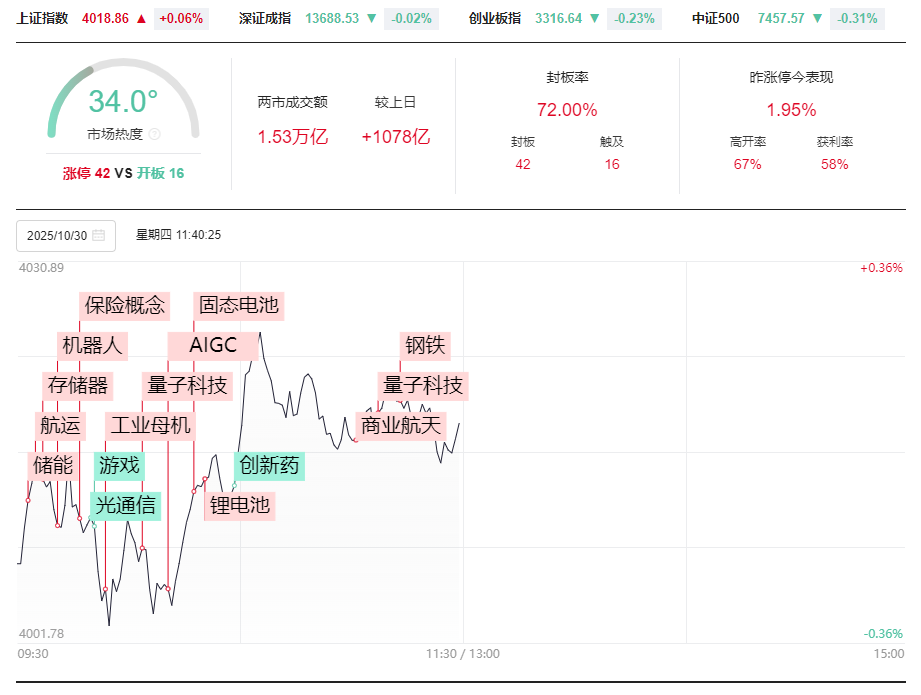Click the 固态电池 sector tag
The width and height of the screenshot is (921, 695).
[x=239, y=305]
